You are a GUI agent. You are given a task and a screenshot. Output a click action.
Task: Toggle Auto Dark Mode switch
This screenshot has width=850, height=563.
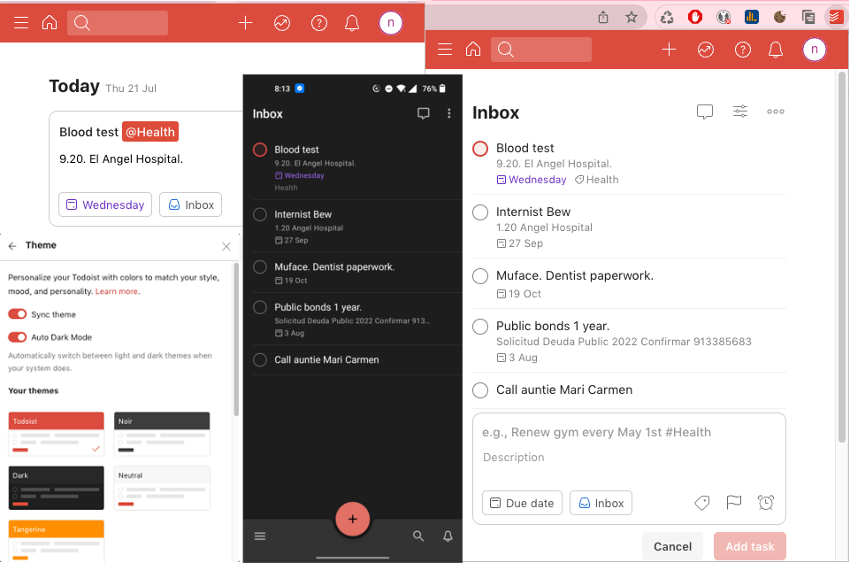tap(17, 337)
